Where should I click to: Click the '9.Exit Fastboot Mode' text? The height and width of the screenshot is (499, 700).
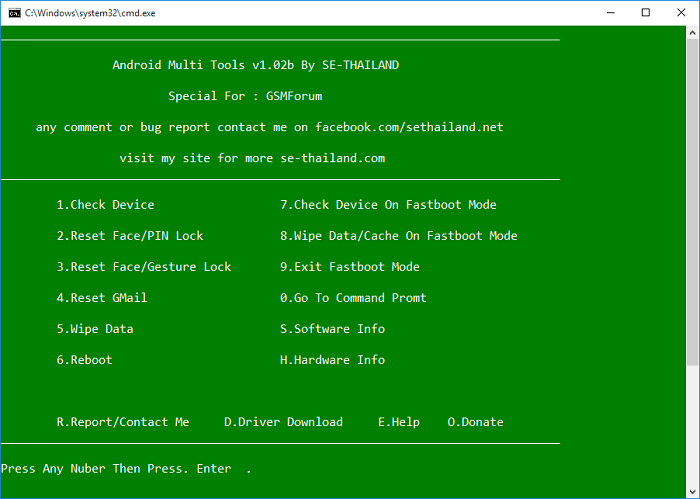[350, 267]
